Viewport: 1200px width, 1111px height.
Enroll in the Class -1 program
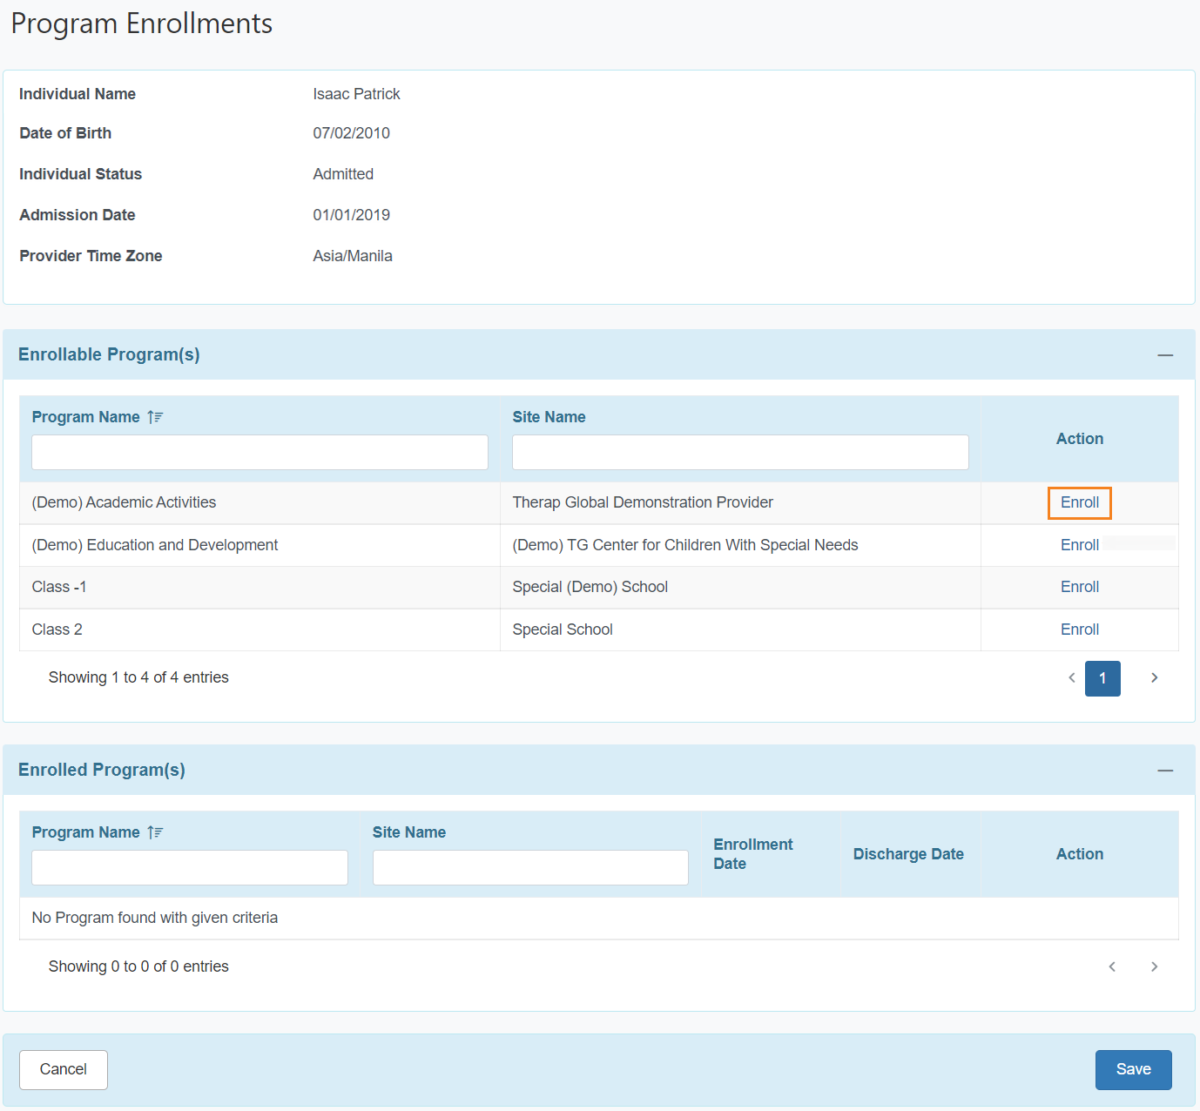(x=1079, y=587)
